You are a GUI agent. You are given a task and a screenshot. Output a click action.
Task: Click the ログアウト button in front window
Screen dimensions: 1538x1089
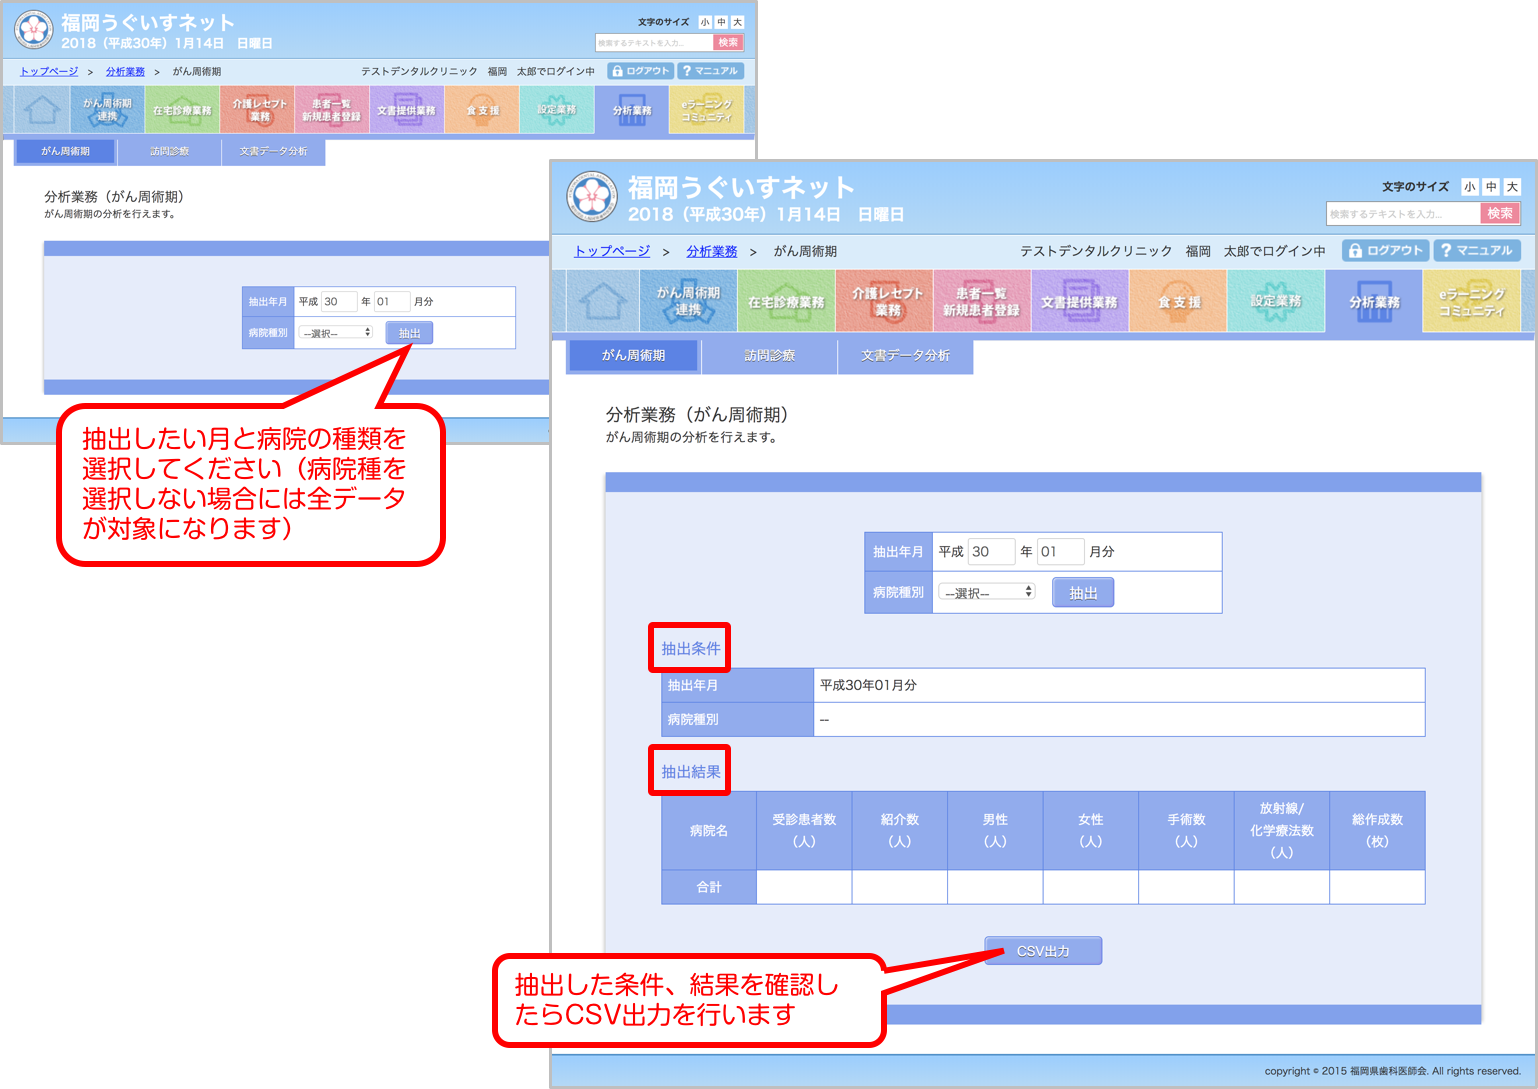[x=1385, y=250]
